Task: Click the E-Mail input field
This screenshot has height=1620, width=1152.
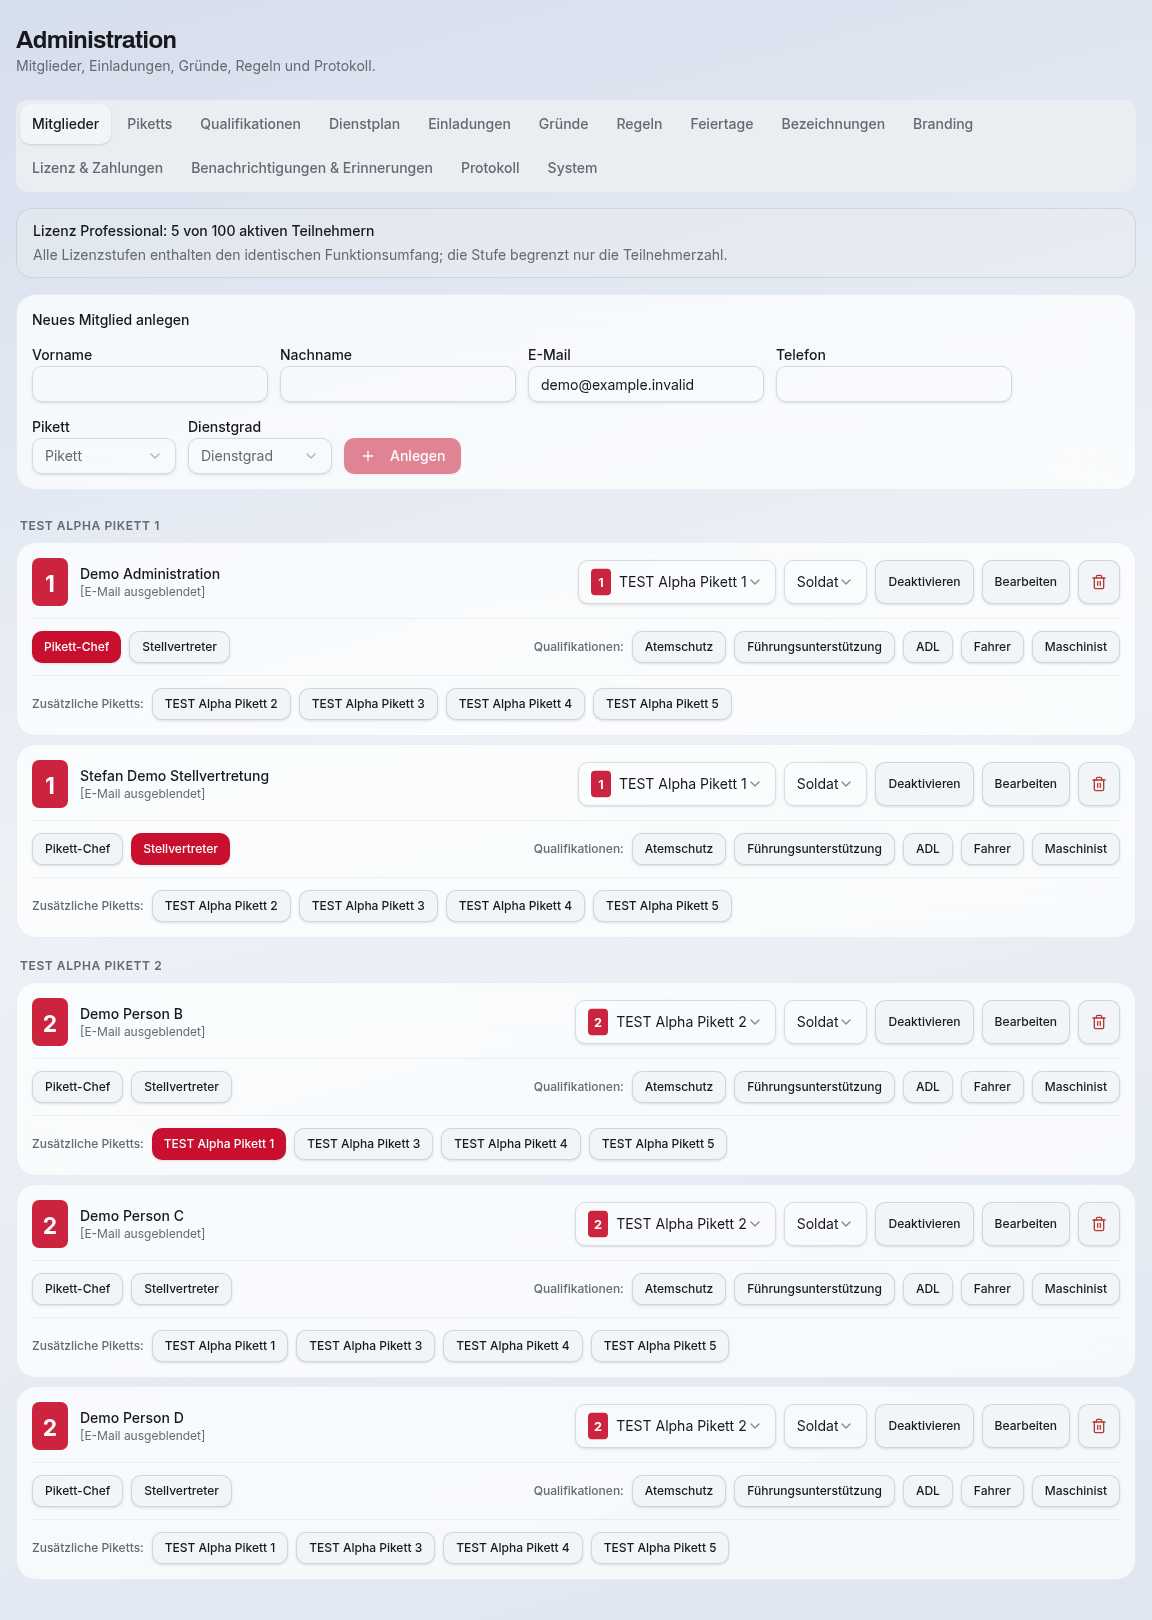Action: tap(646, 384)
